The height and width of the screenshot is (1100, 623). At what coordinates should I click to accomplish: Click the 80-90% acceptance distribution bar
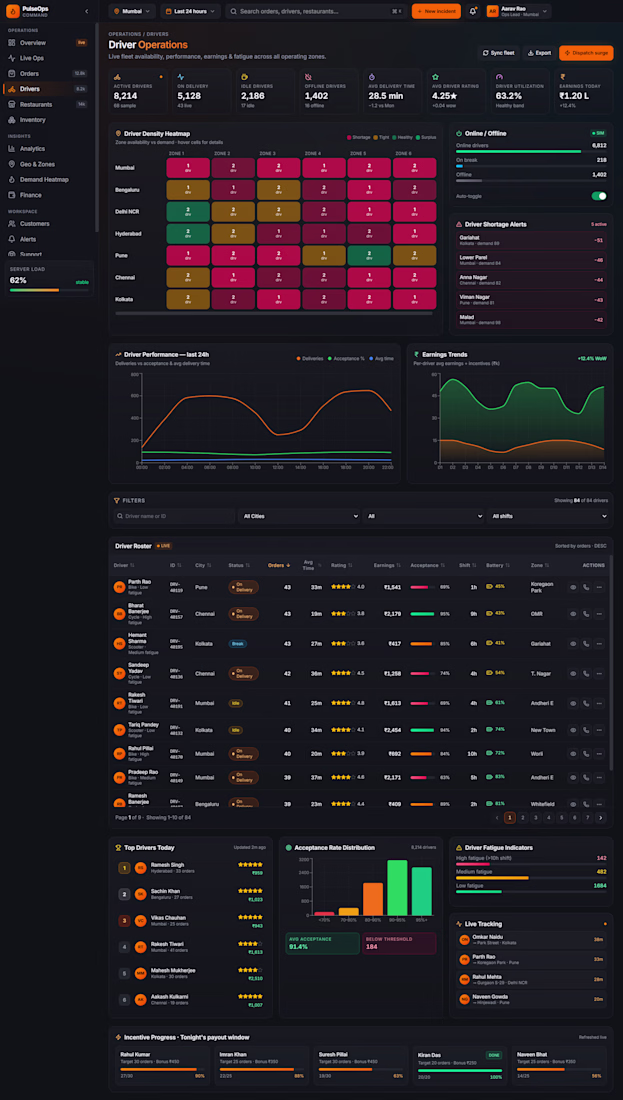[x=373, y=899]
